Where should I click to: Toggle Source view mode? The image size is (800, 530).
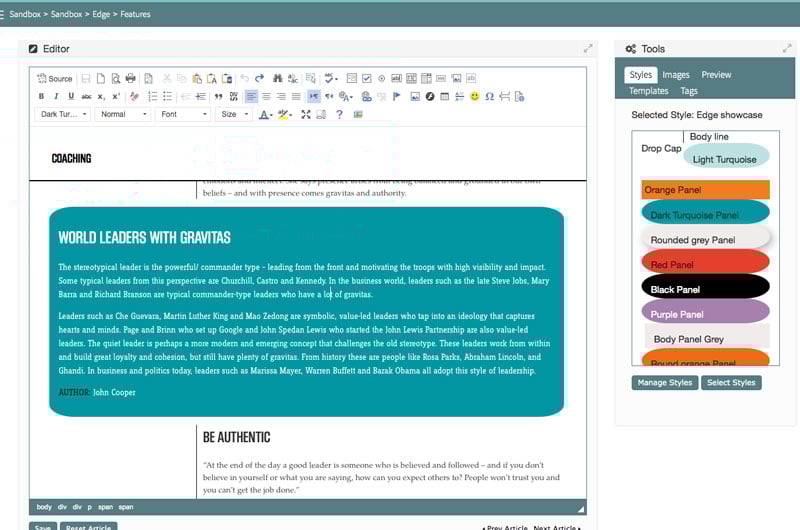click(55, 79)
